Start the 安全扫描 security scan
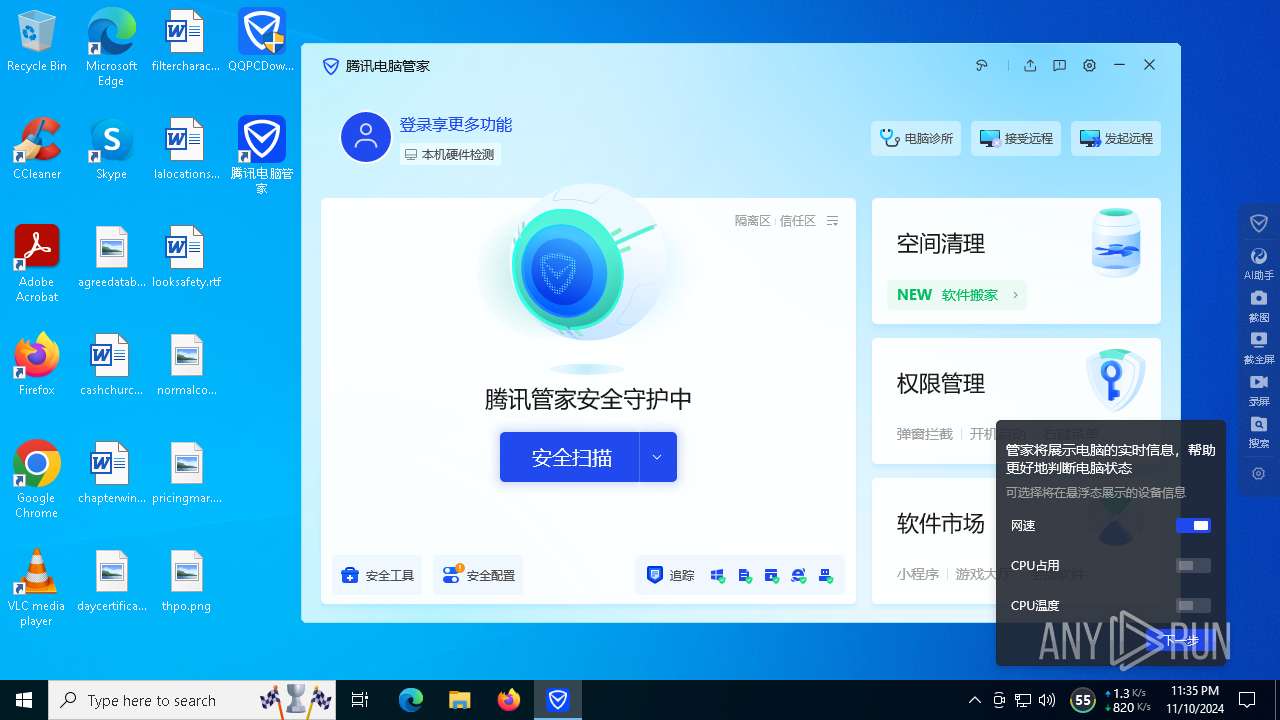The height and width of the screenshot is (720, 1280). click(570, 457)
